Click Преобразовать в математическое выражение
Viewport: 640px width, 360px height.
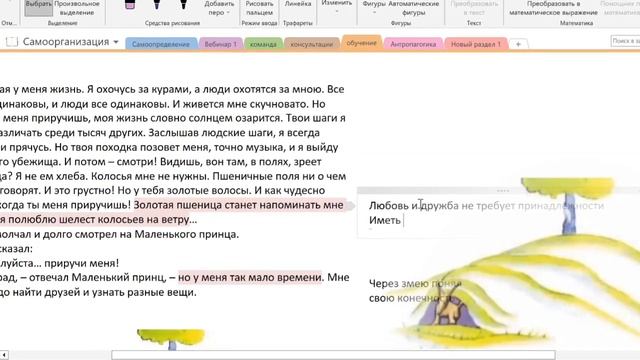pos(553,8)
